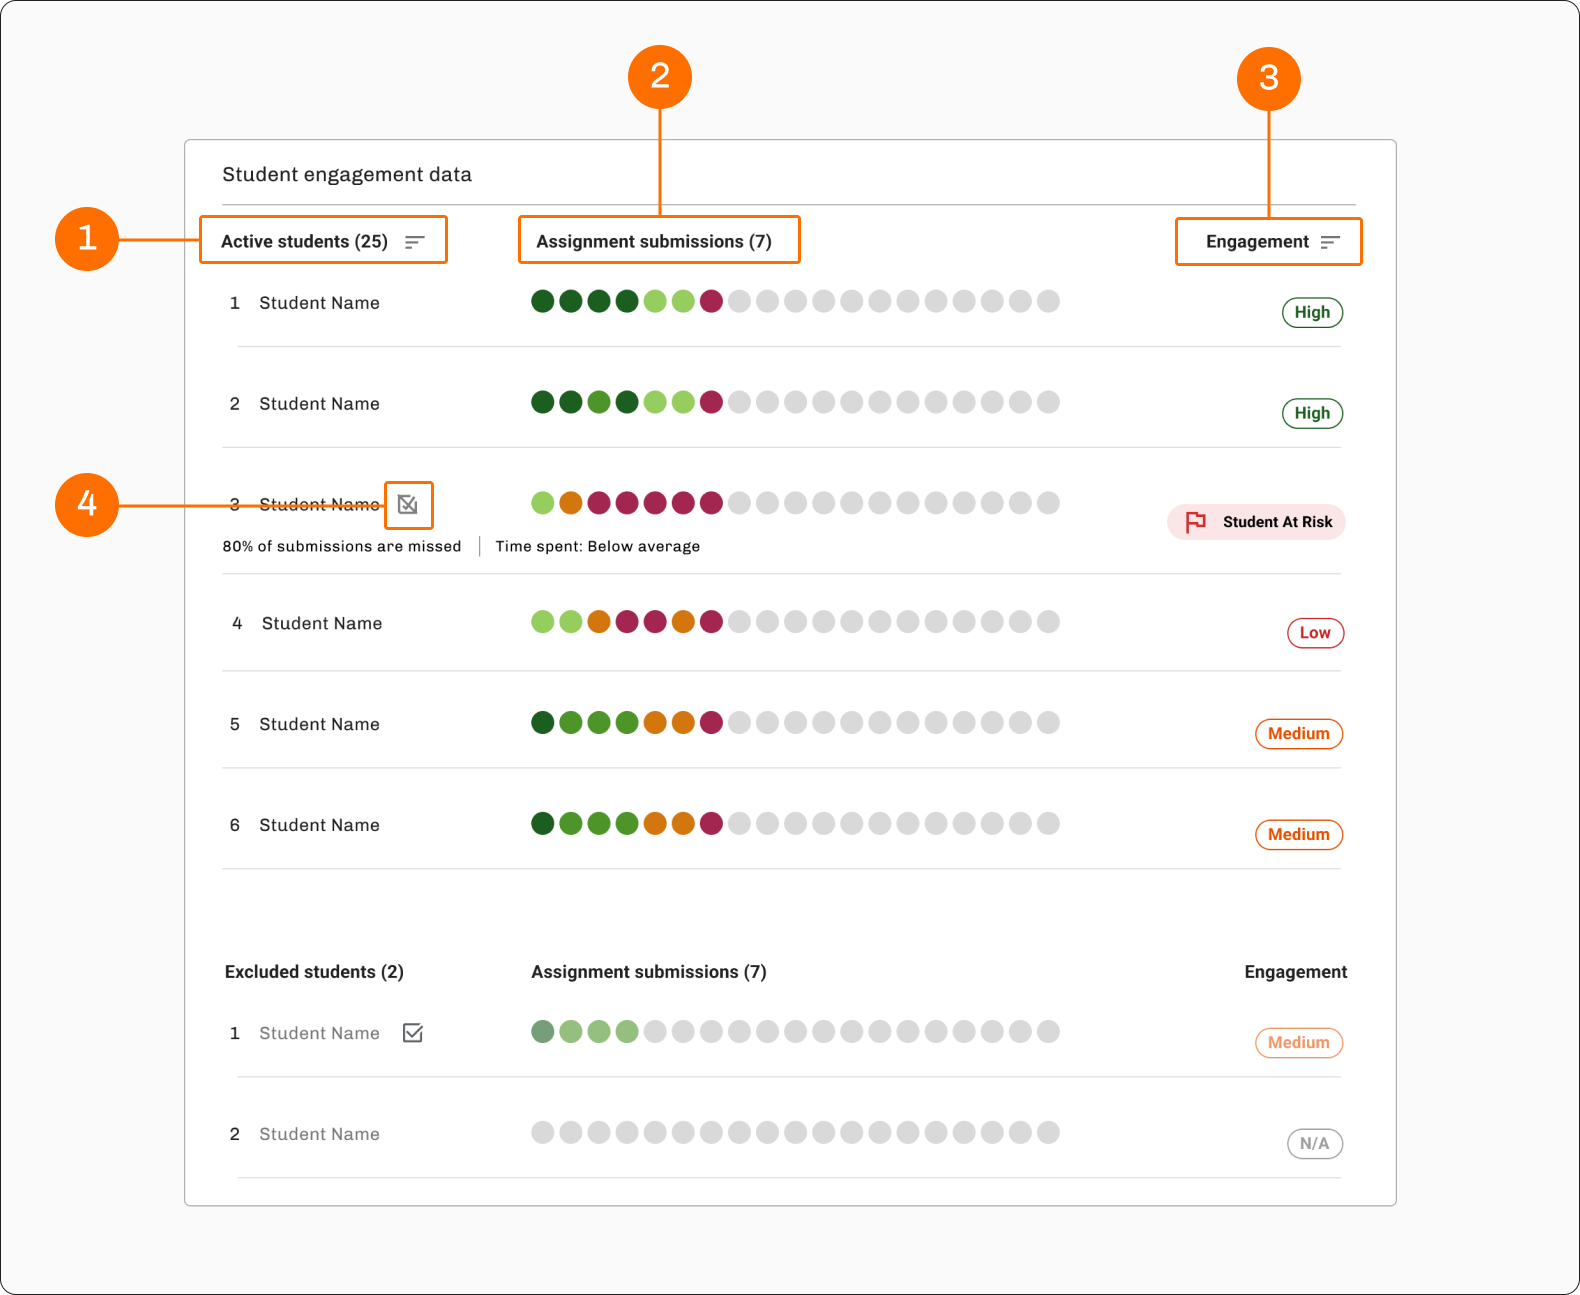
Task: Open active student 4 name
Action: coord(322,624)
